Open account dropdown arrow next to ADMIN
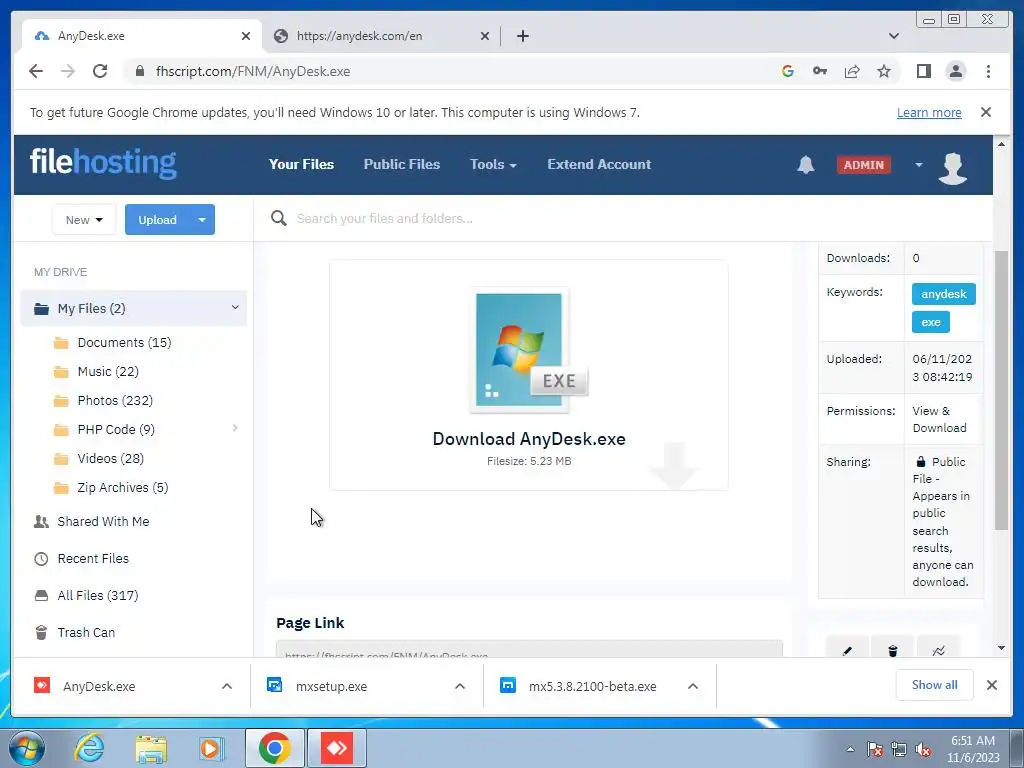 point(918,165)
